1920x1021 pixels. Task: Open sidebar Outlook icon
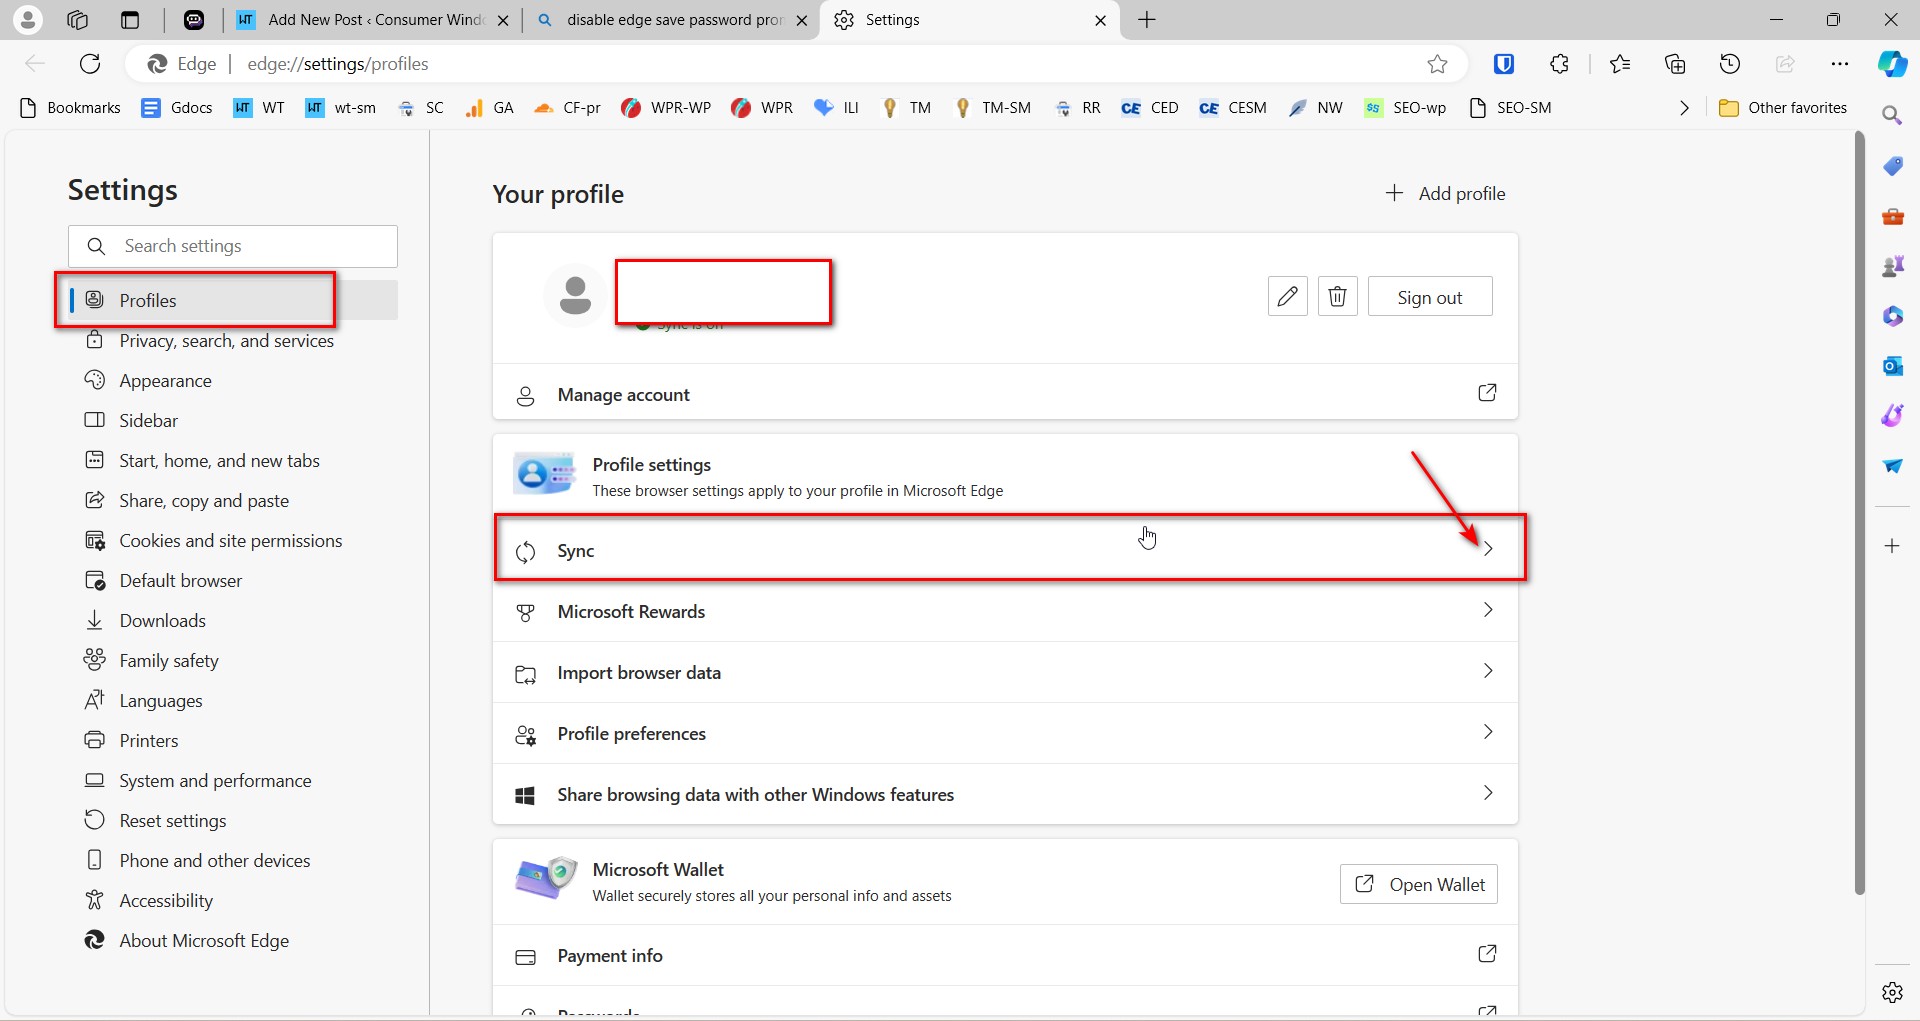pos(1892,366)
